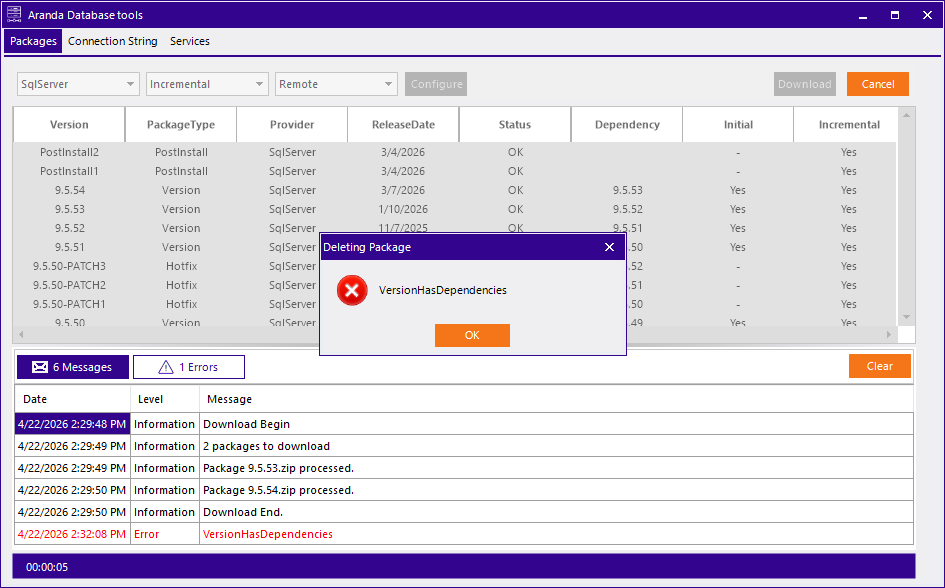Sort by the Dependency column header
945x588 pixels.
(x=627, y=125)
